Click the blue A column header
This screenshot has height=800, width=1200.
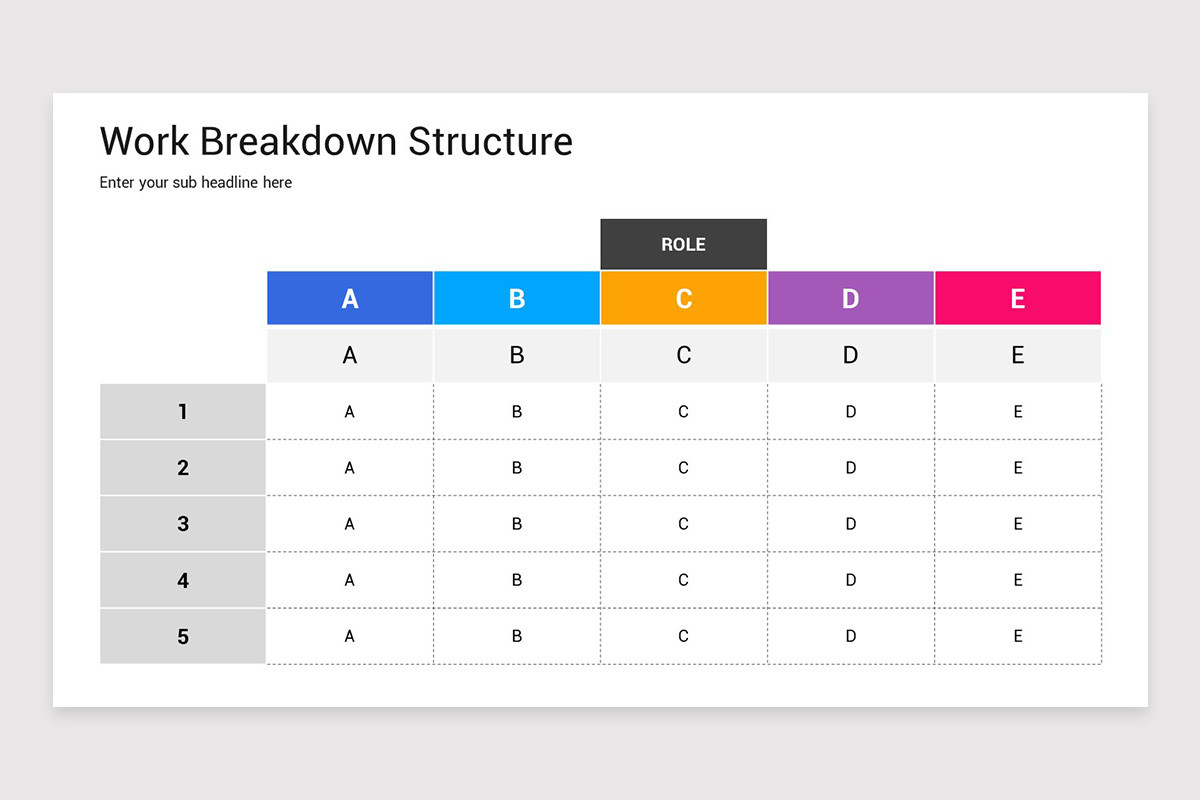(x=350, y=298)
